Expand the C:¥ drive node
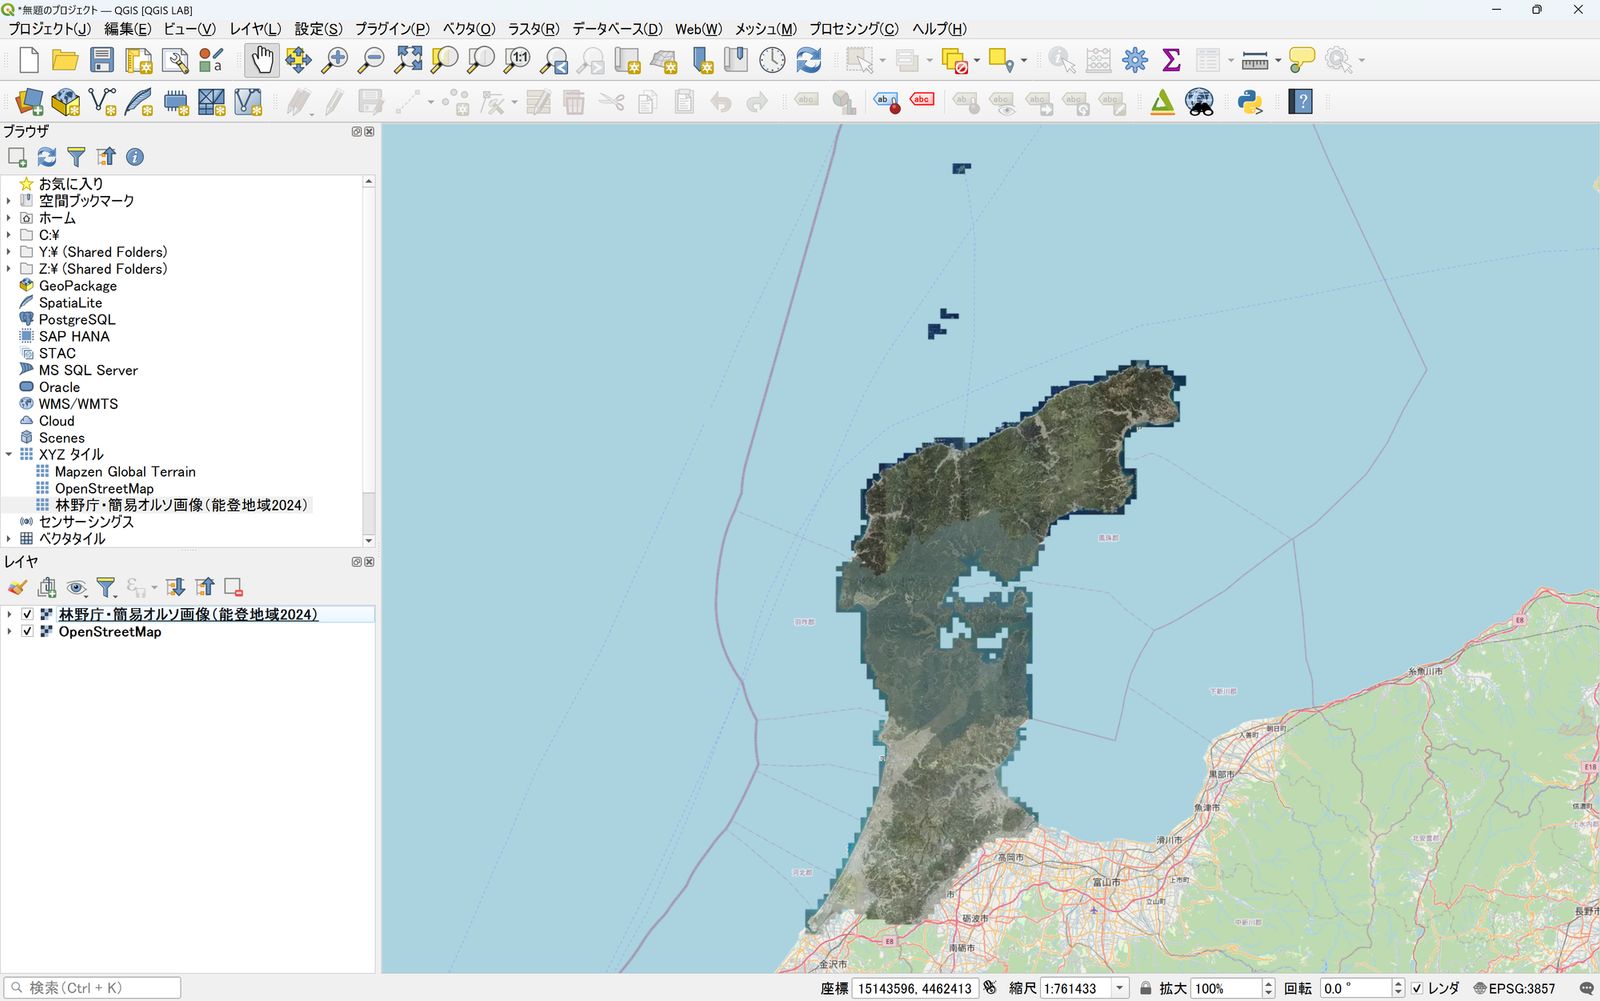The image size is (1600, 1001). 9,235
